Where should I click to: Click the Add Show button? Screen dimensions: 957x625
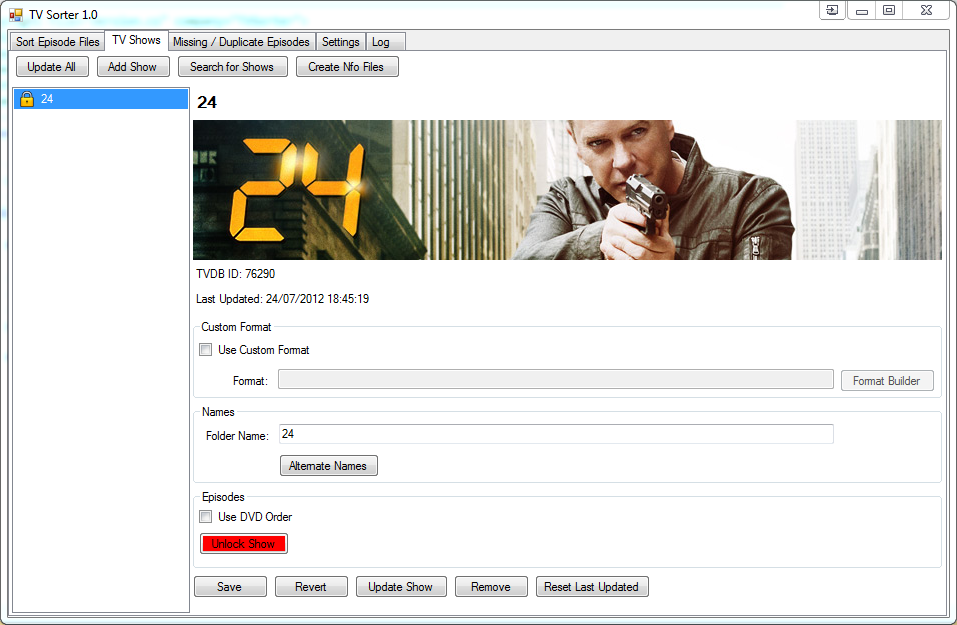132,67
